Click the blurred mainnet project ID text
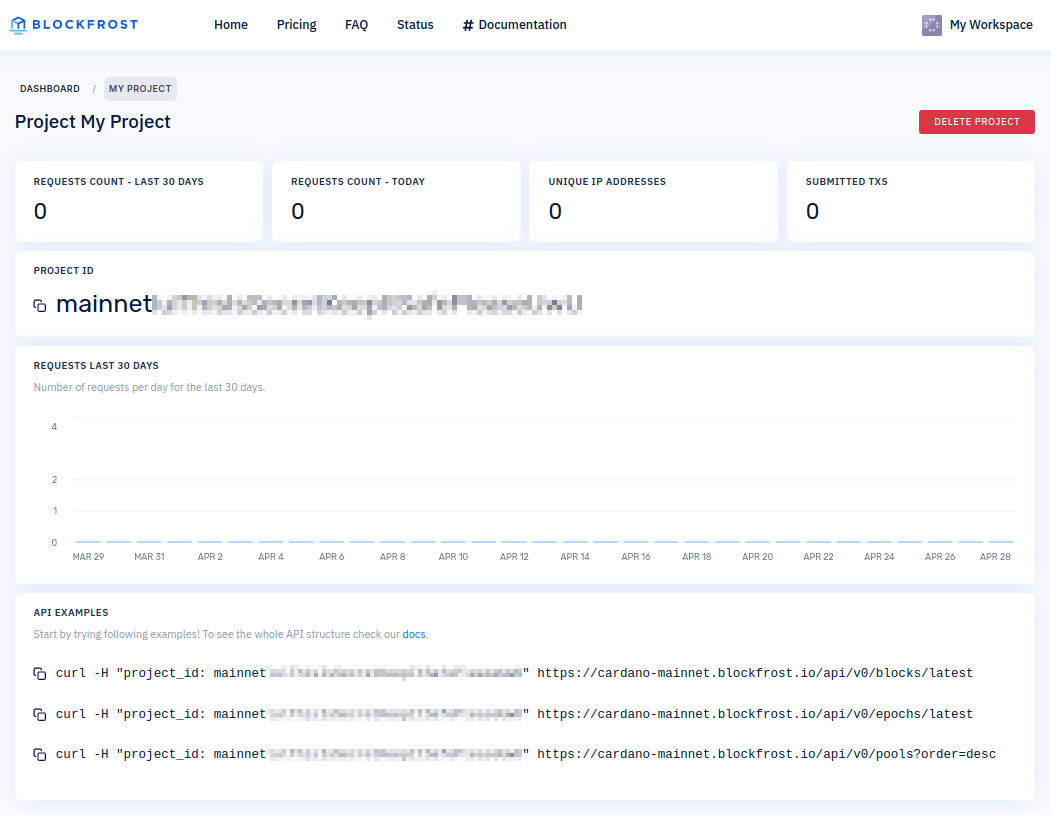This screenshot has width=1051, height=815. click(x=319, y=304)
